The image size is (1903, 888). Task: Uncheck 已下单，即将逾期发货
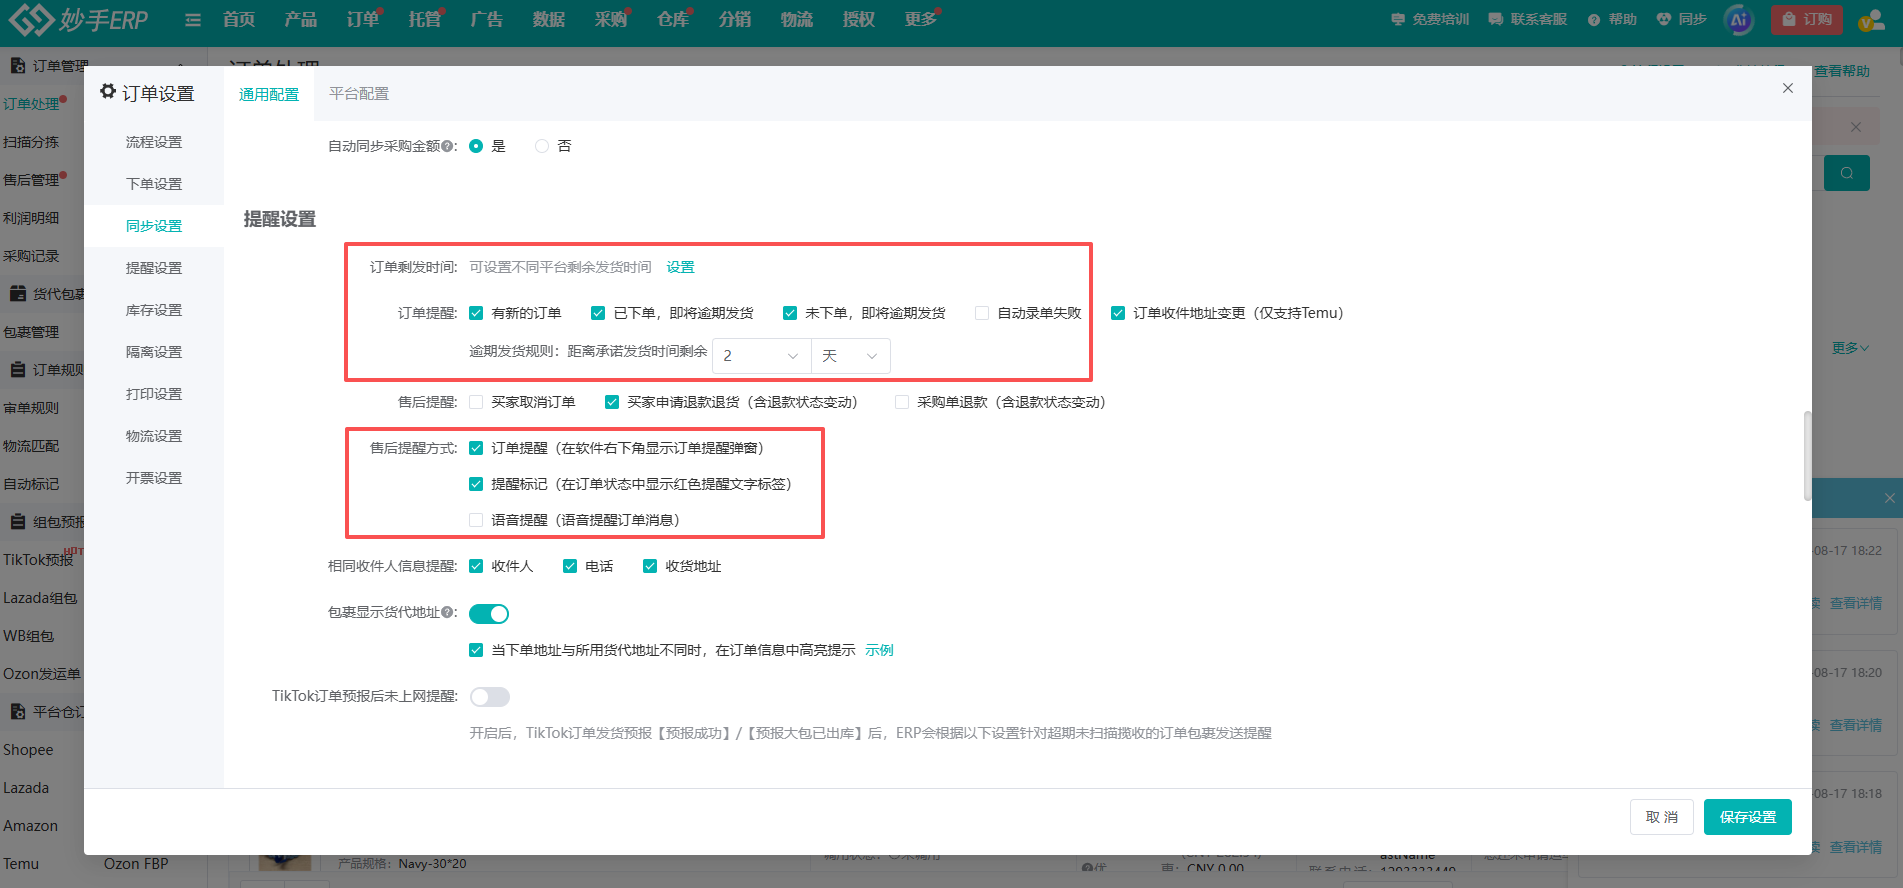click(x=598, y=313)
